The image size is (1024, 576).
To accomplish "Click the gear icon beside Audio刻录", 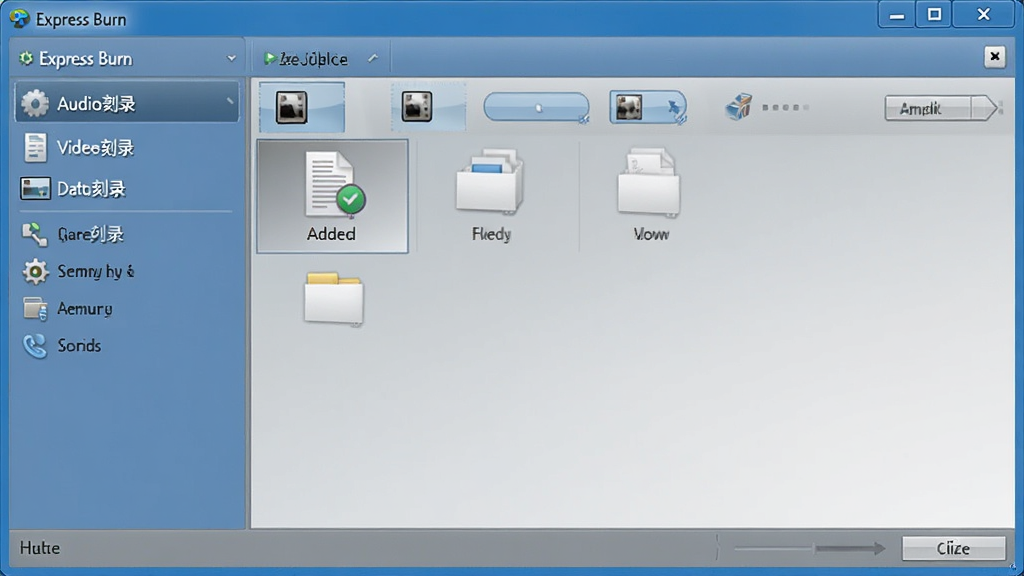I will click(35, 103).
